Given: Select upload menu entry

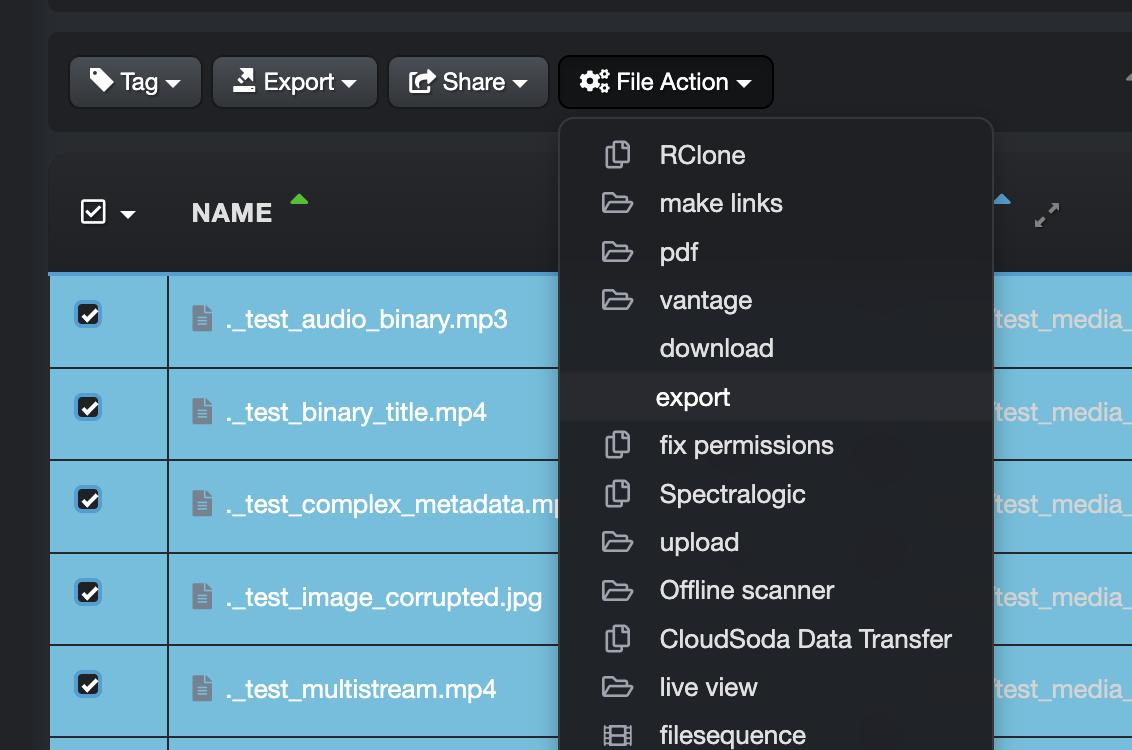Looking at the screenshot, I should pyautogui.click(x=776, y=542).
